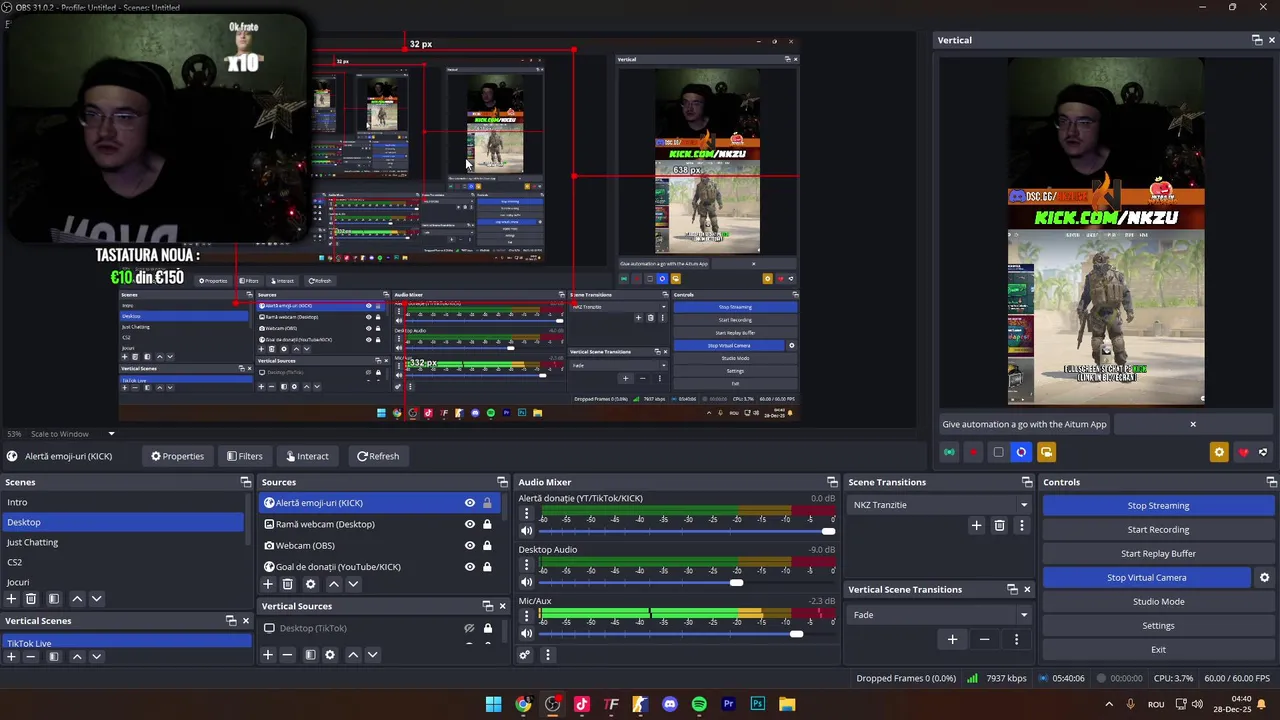Start vertical streaming green broadcast icon

(x=949, y=452)
